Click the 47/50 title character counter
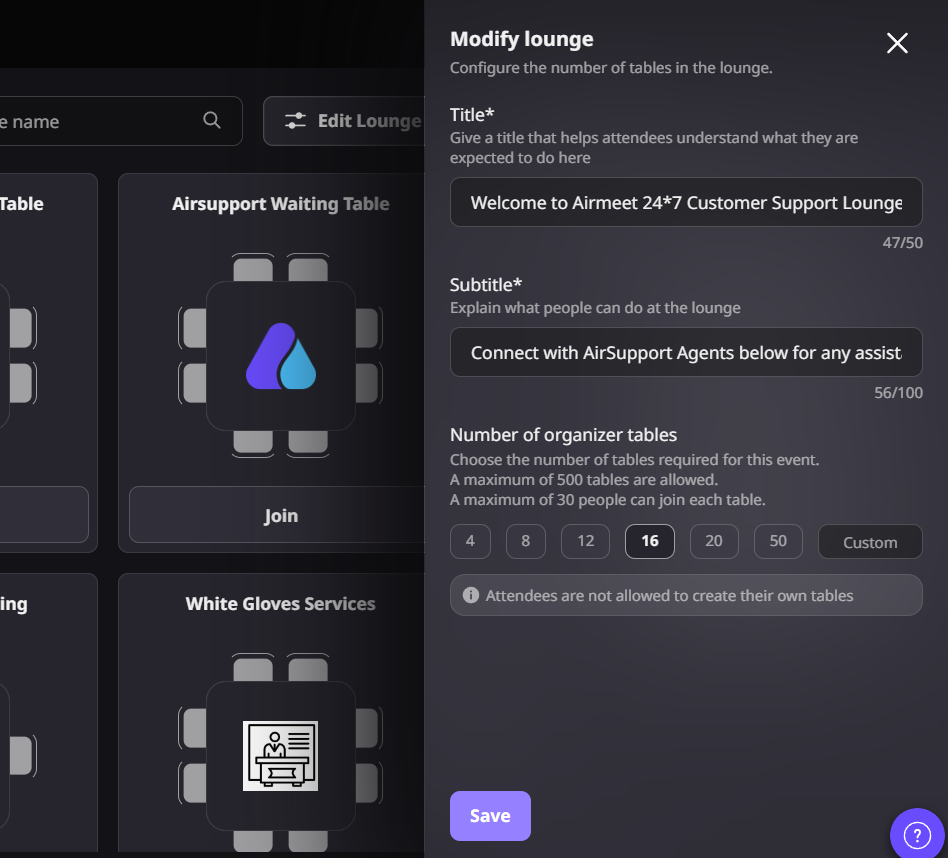This screenshot has height=858, width=948. click(x=903, y=242)
